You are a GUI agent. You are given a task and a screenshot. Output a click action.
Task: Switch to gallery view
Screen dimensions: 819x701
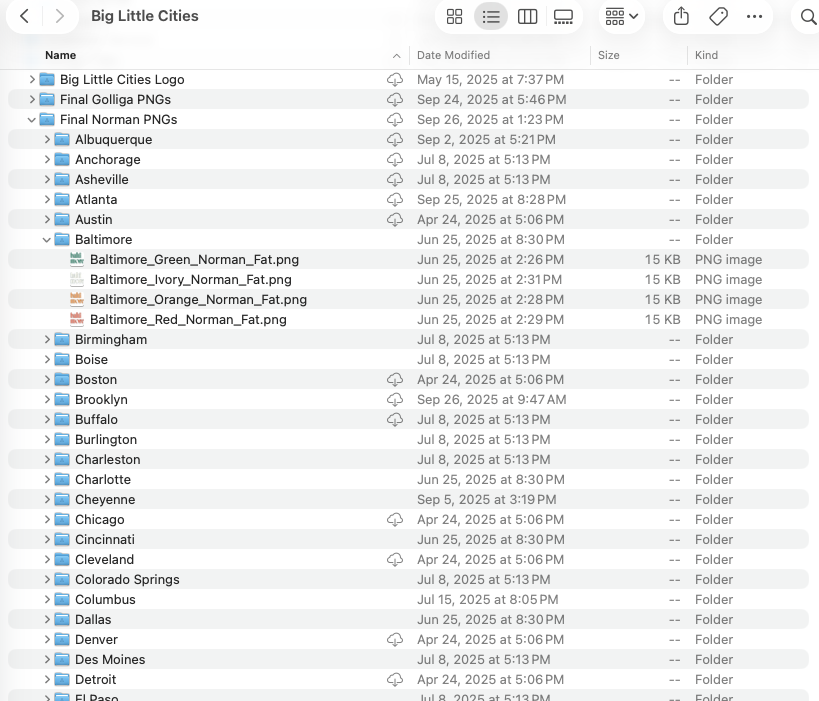point(563,16)
